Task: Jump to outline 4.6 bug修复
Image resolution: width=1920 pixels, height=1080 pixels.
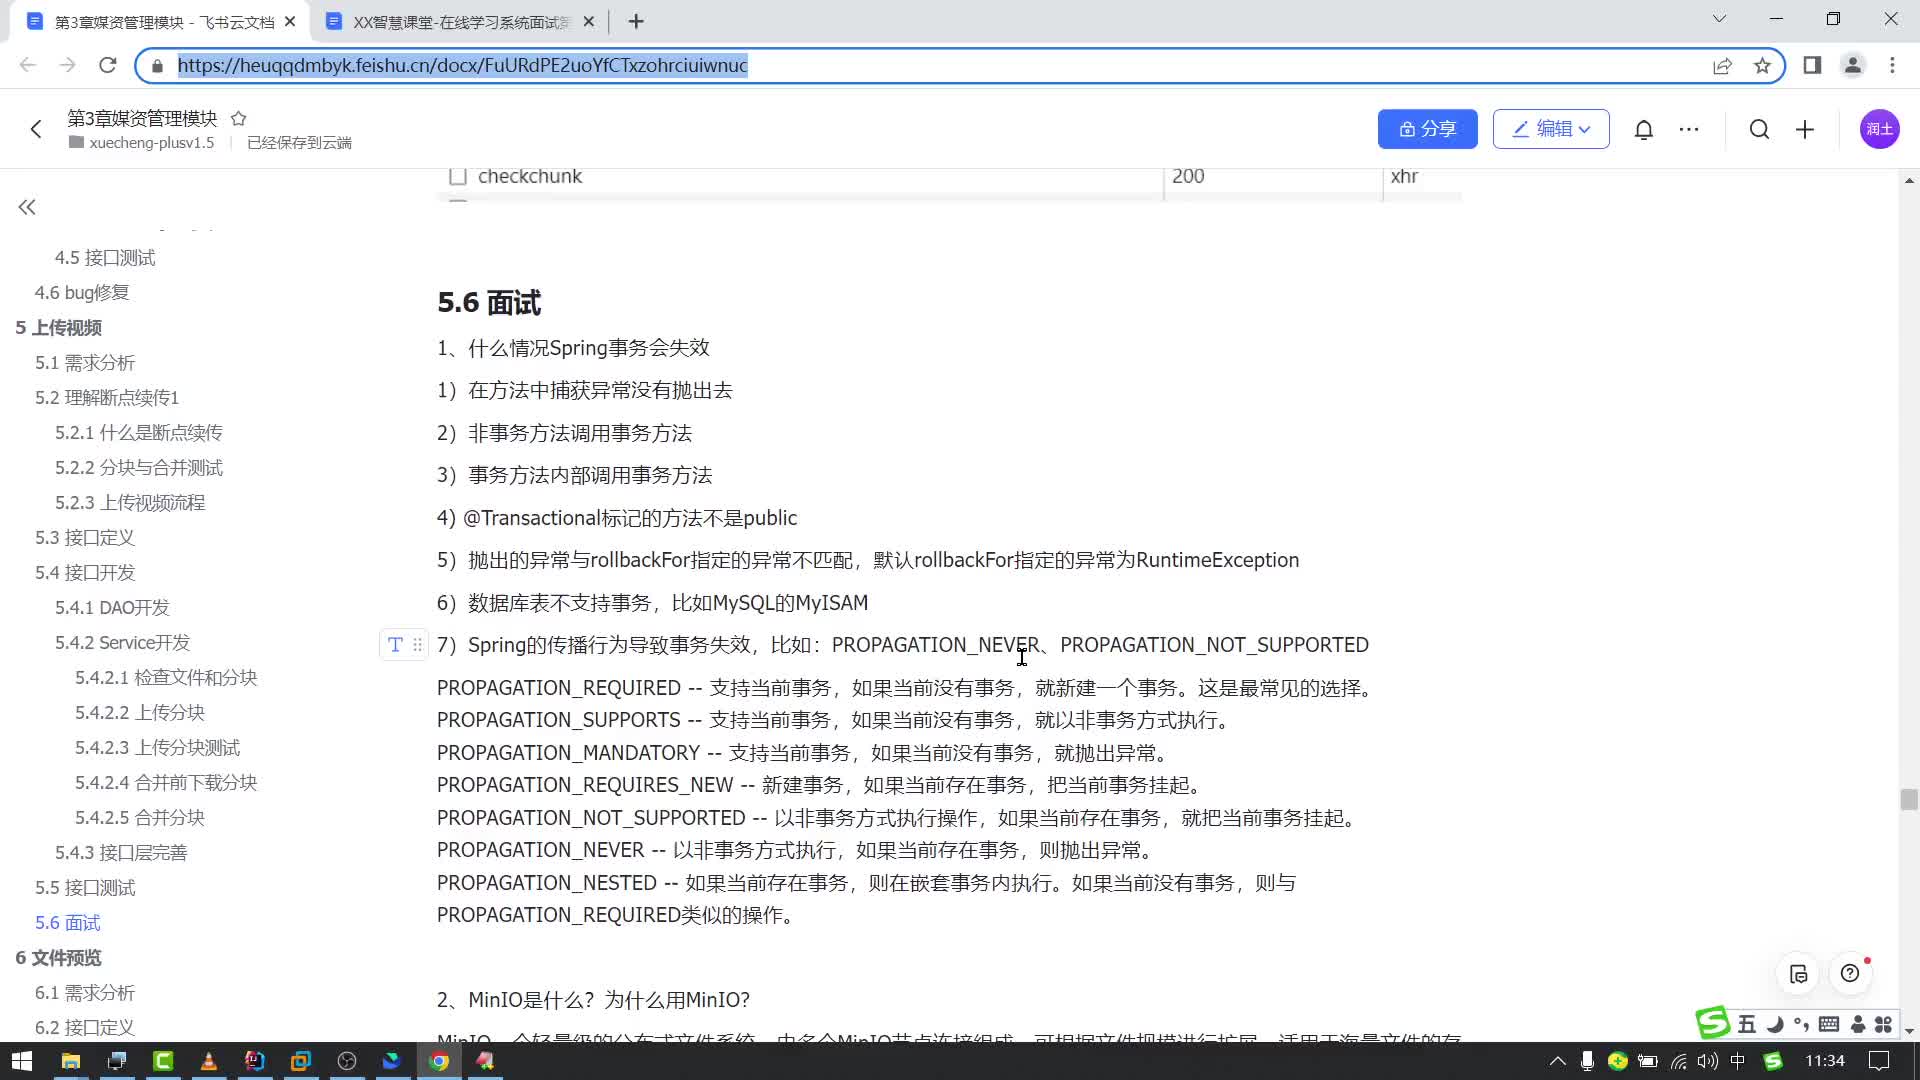Action: pyautogui.click(x=82, y=293)
